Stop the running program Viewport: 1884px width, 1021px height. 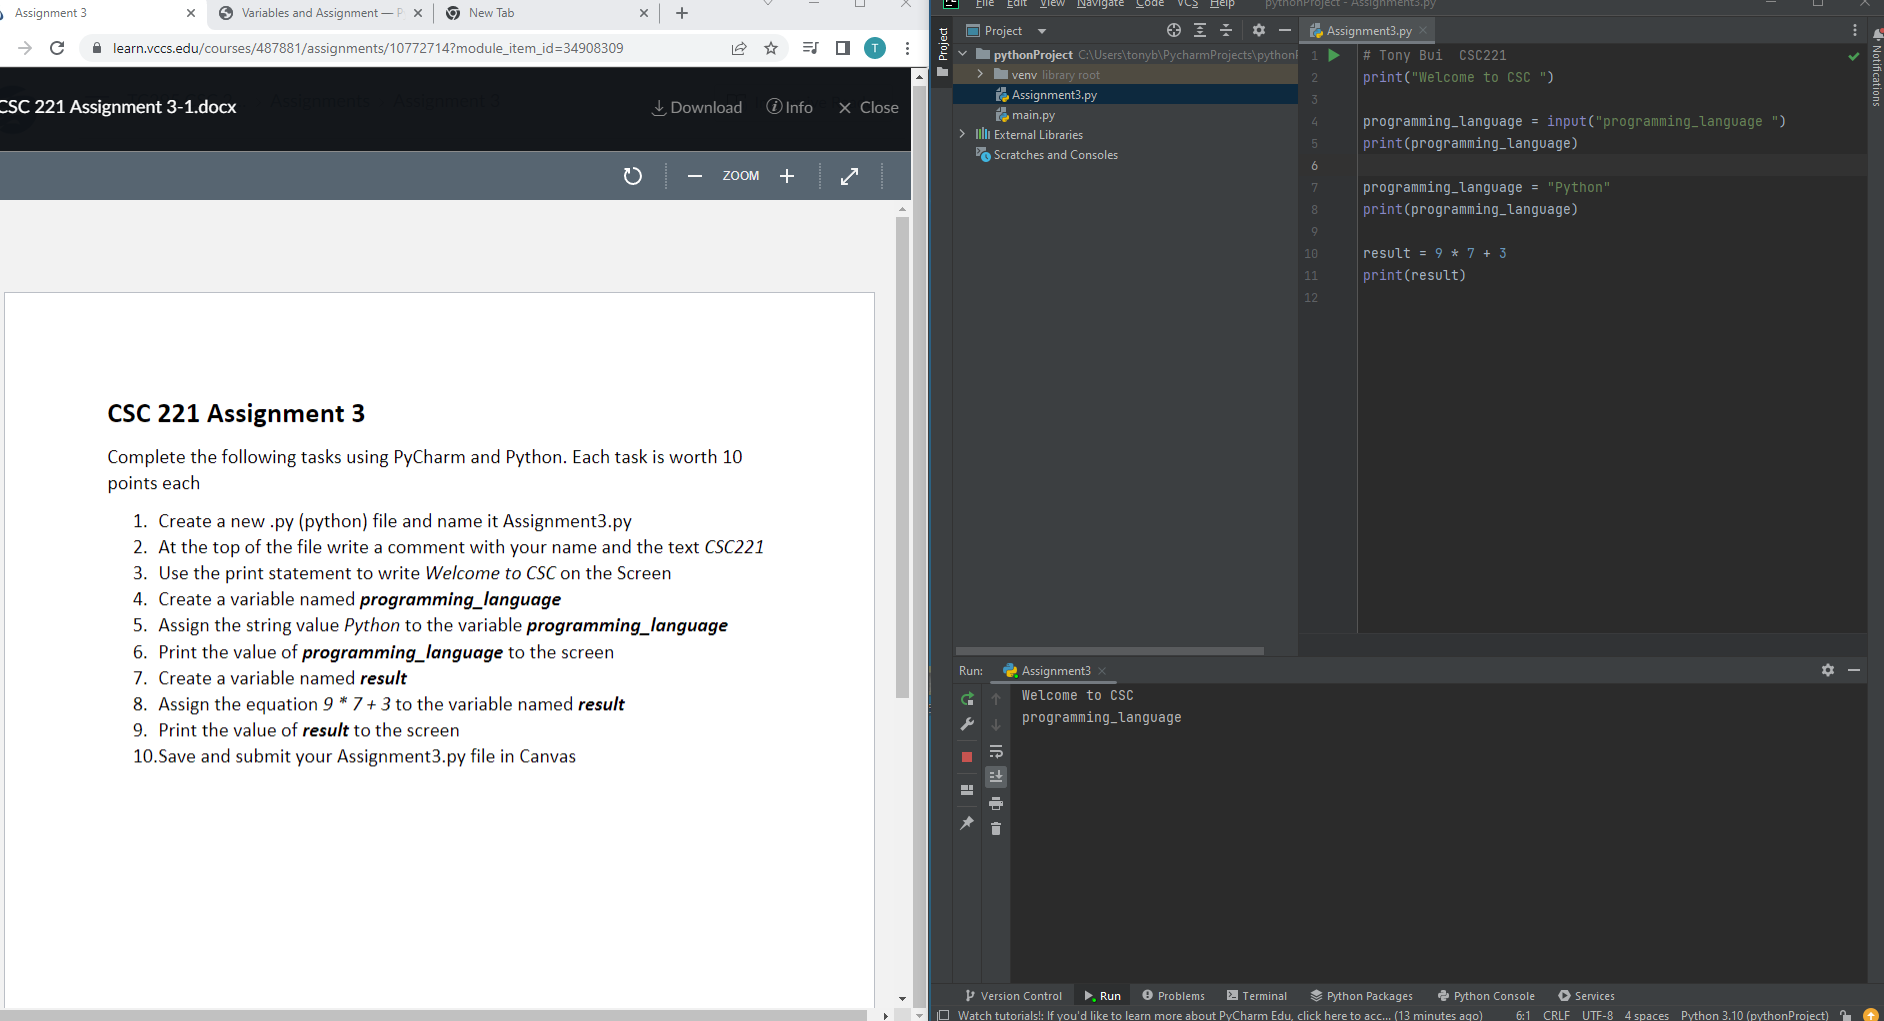pos(967,757)
